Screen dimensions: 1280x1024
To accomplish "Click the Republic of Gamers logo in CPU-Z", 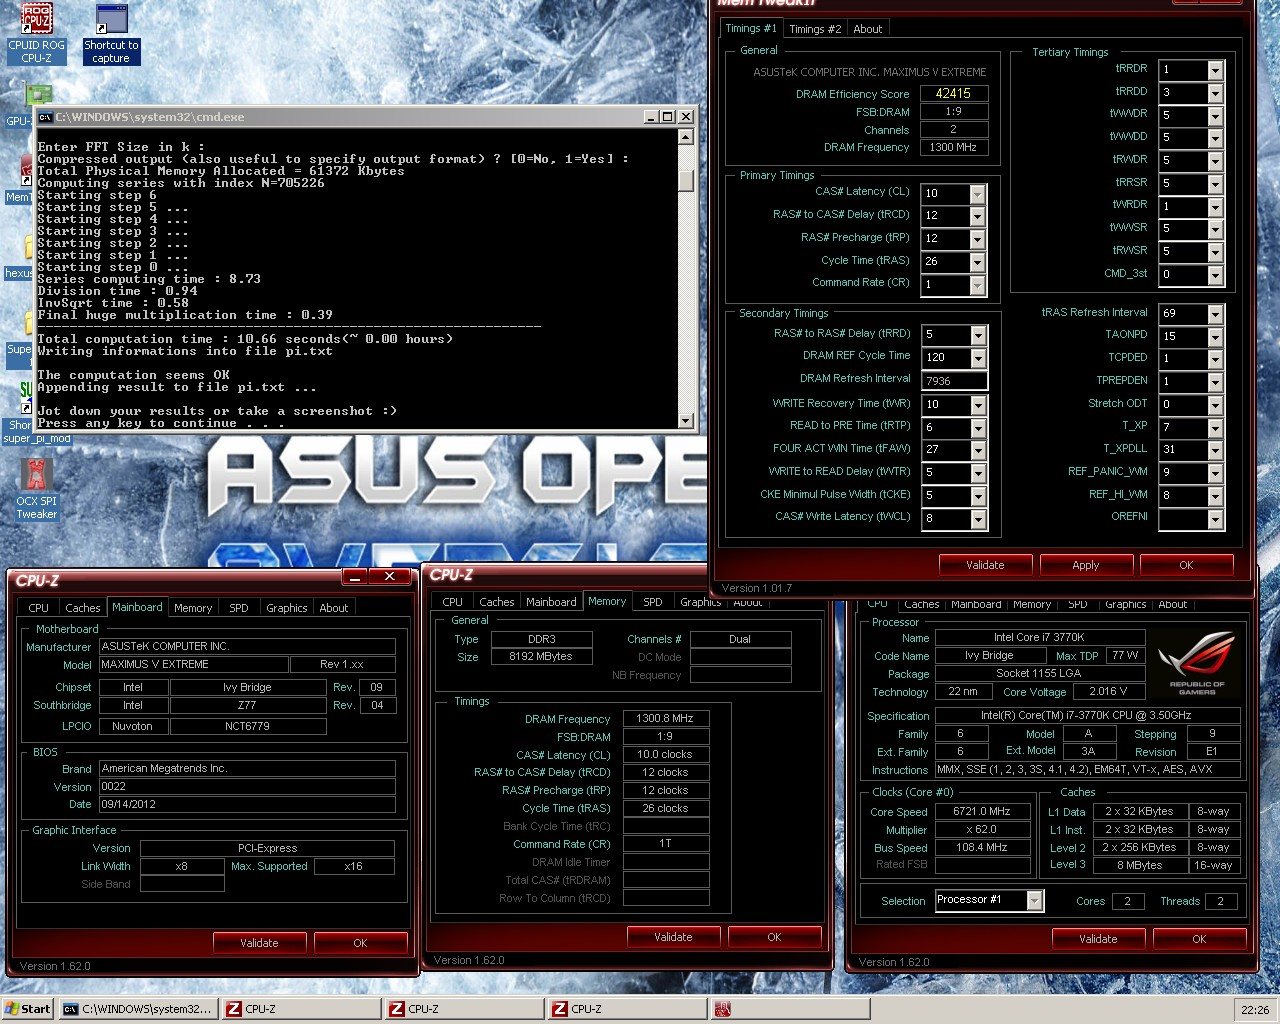I will click(x=1196, y=663).
